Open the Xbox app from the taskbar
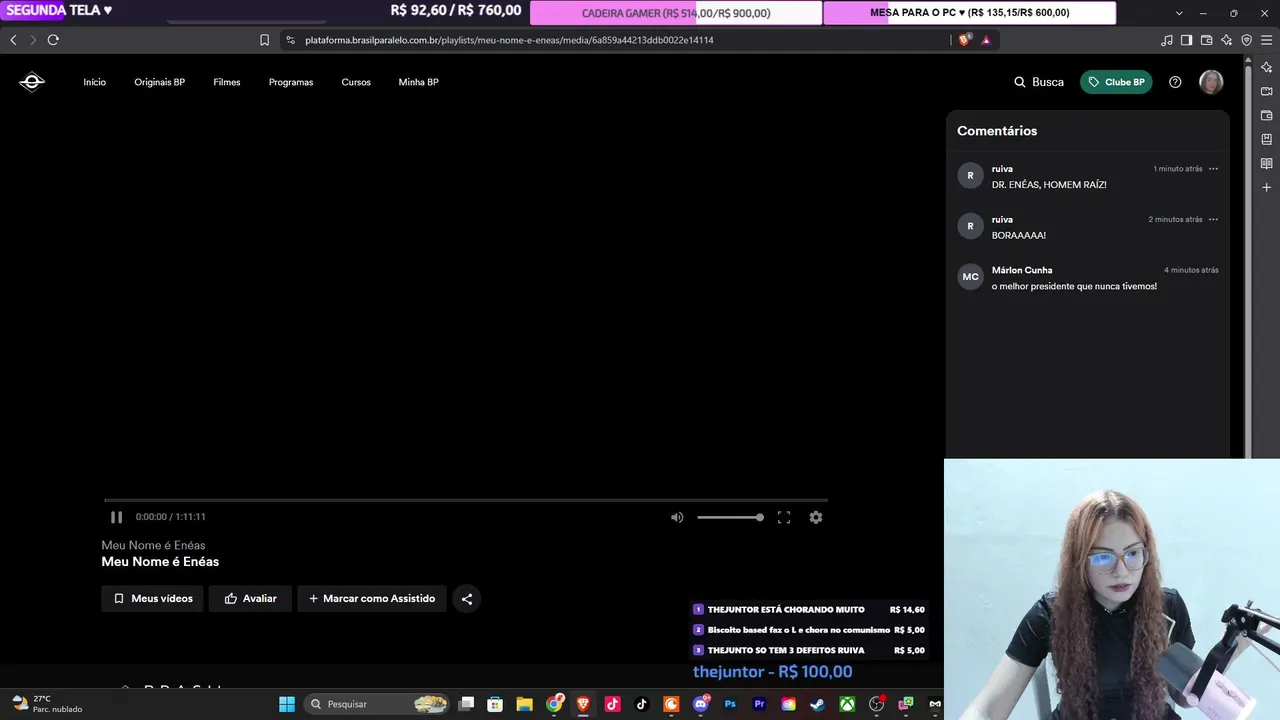This screenshot has height=720, width=1280. click(x=847, y=704)
